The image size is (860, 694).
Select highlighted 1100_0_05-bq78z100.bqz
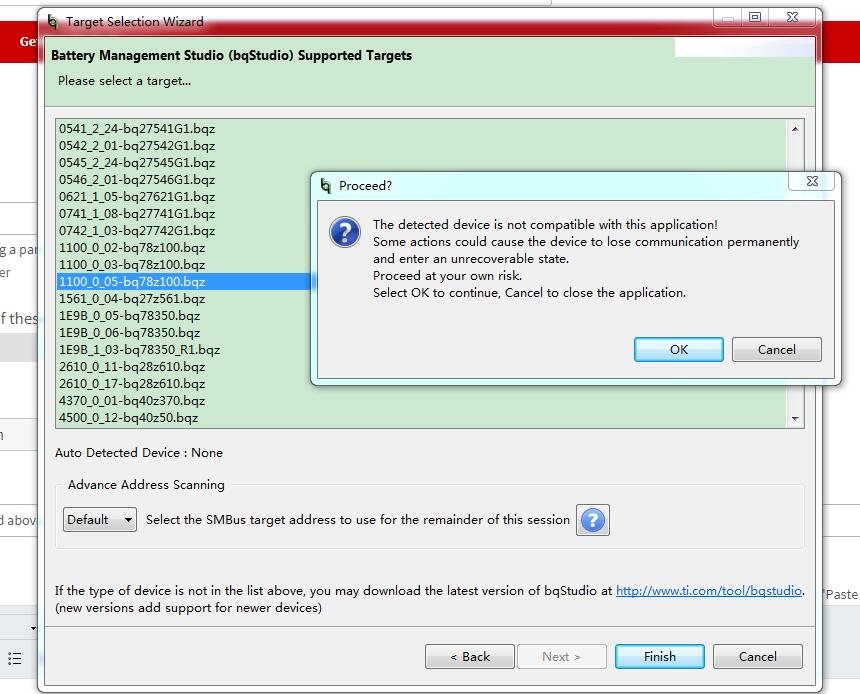click(x=184, y=281)
